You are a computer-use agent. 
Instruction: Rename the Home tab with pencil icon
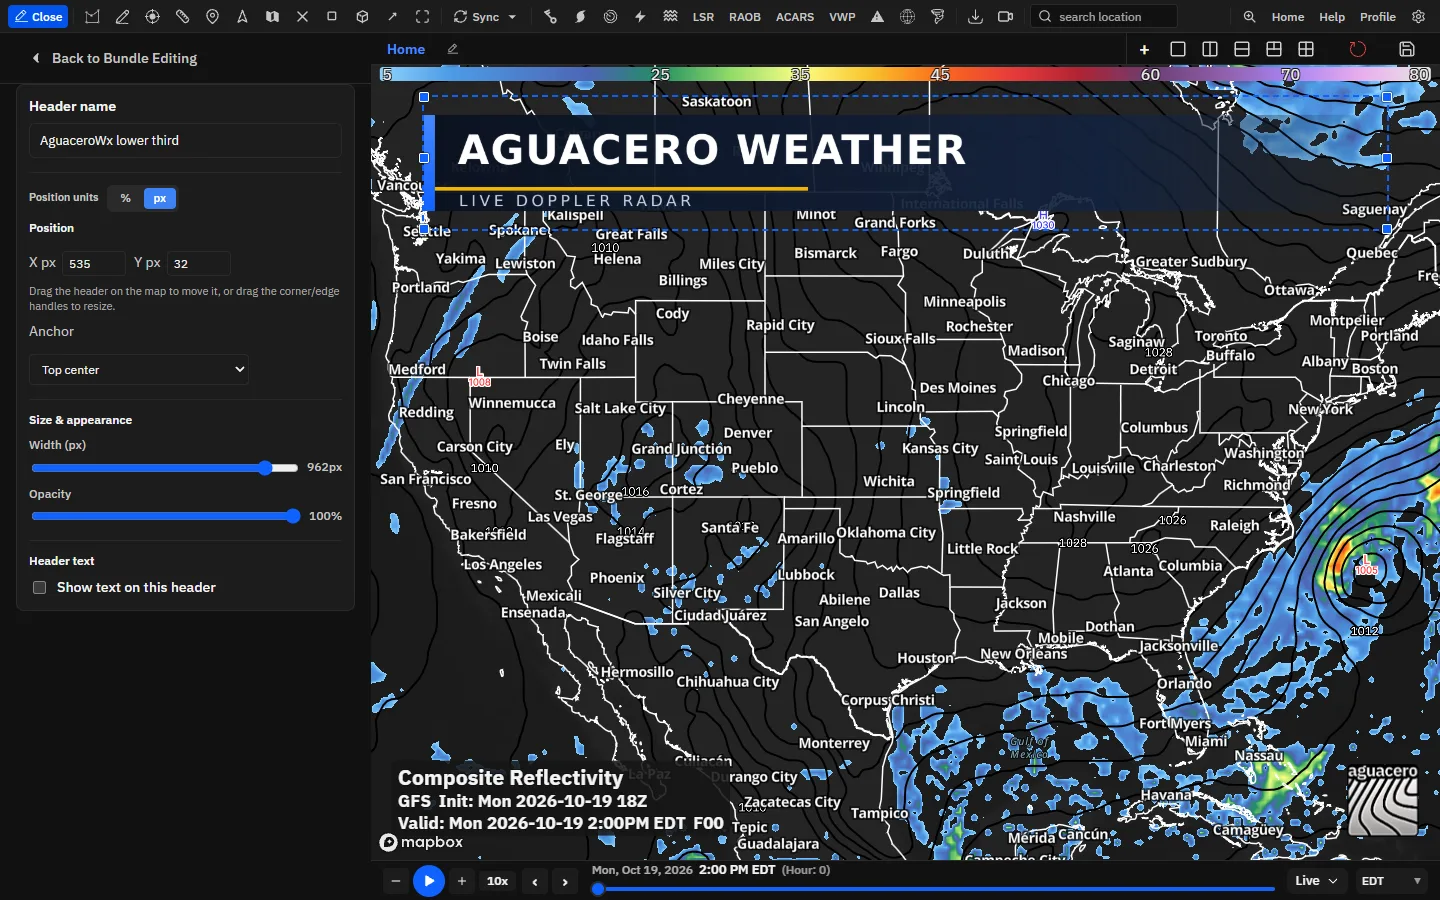pyautogui.click(x=452, y=49)
